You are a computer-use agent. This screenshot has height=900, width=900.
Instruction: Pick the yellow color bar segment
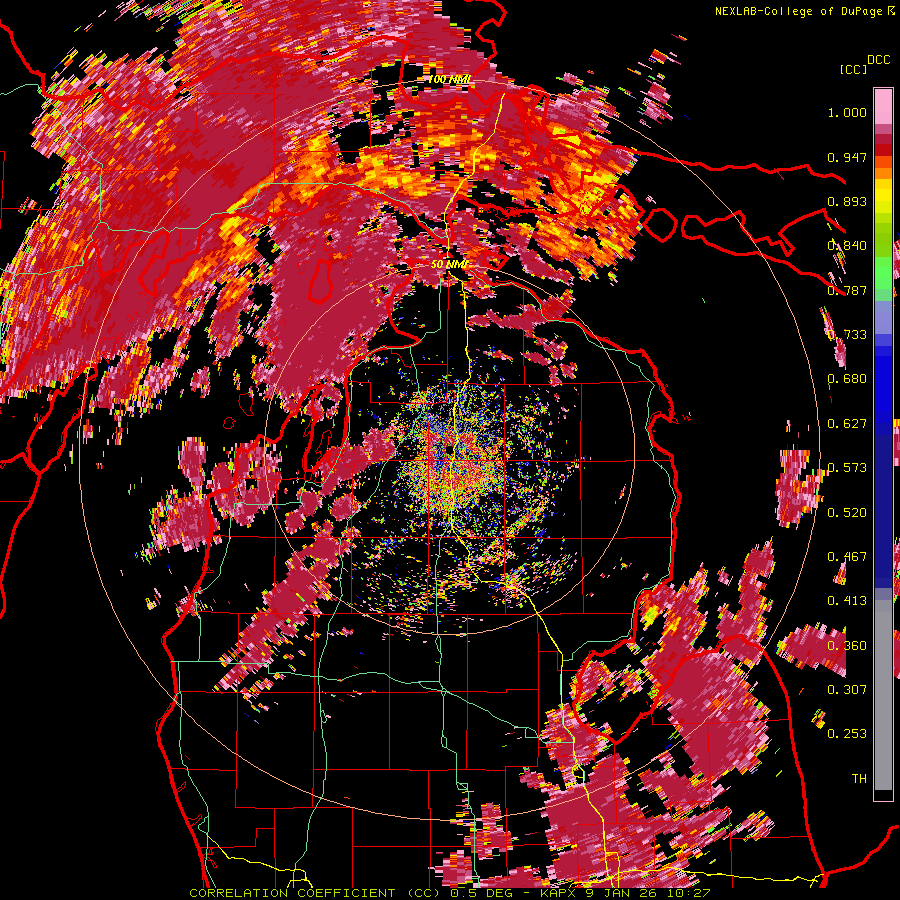pyautogui.click(x=883, y=197)
